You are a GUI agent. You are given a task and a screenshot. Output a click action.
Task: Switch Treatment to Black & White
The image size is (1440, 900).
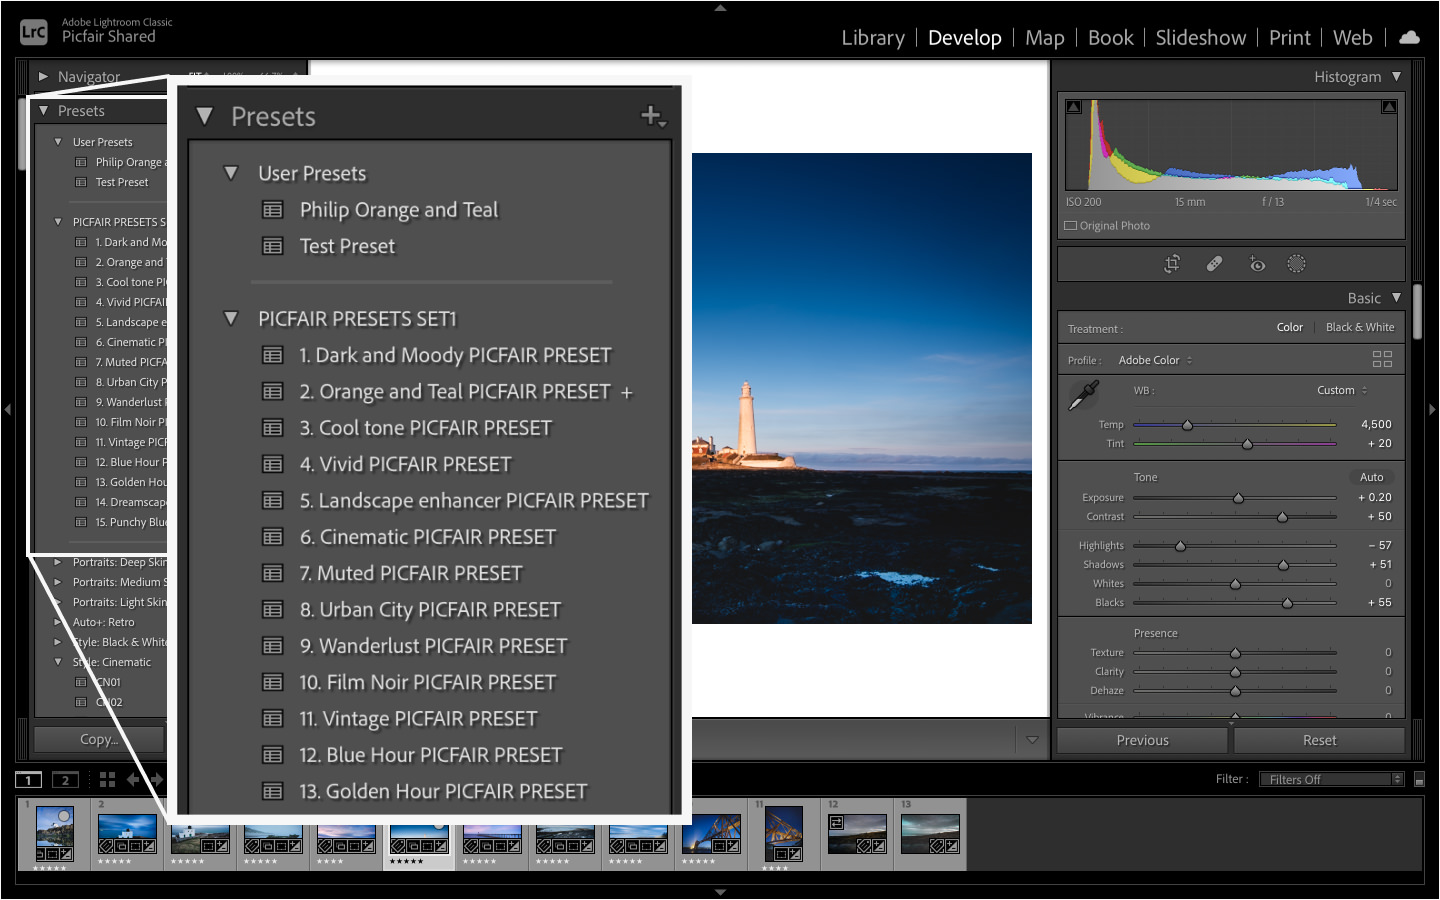(x=1360, y=326)
